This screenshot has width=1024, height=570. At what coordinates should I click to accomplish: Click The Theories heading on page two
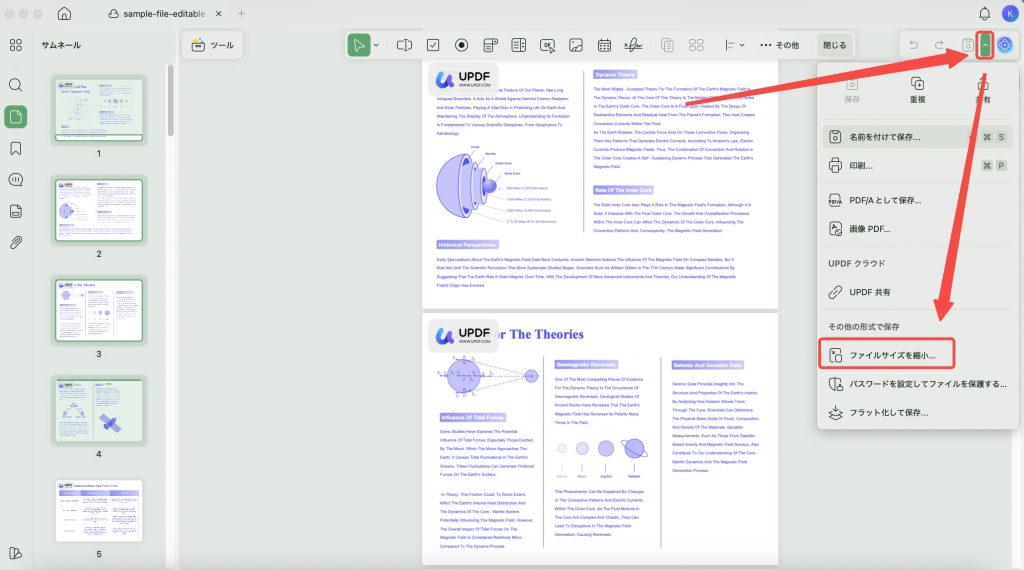click(546, 334)
